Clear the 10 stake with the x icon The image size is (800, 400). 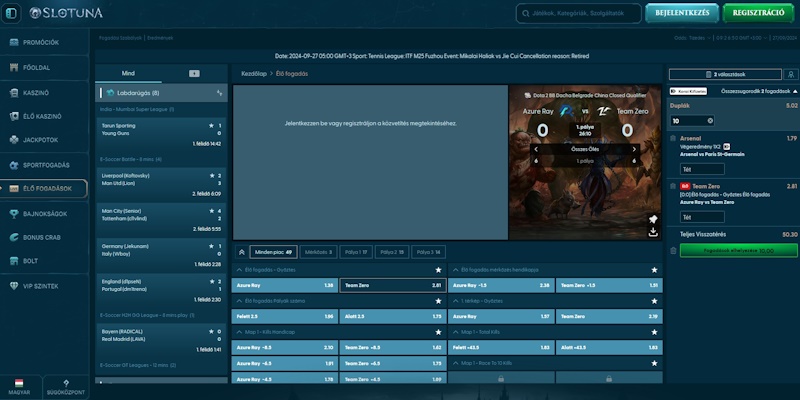click(710, 121)
